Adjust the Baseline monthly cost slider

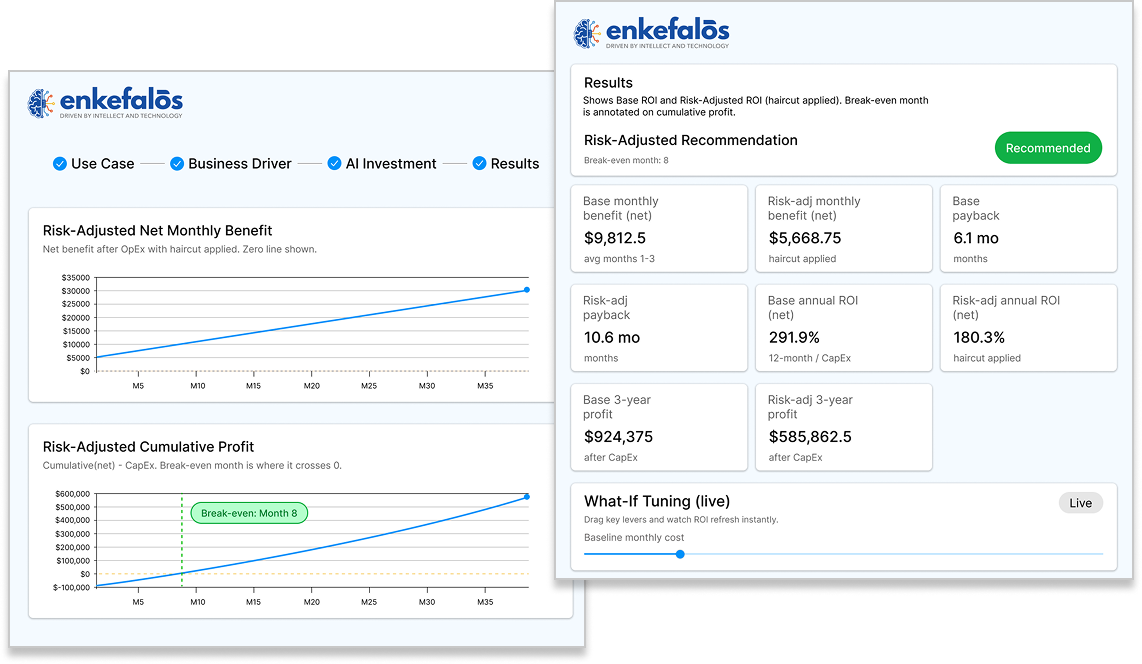point(680,554)
